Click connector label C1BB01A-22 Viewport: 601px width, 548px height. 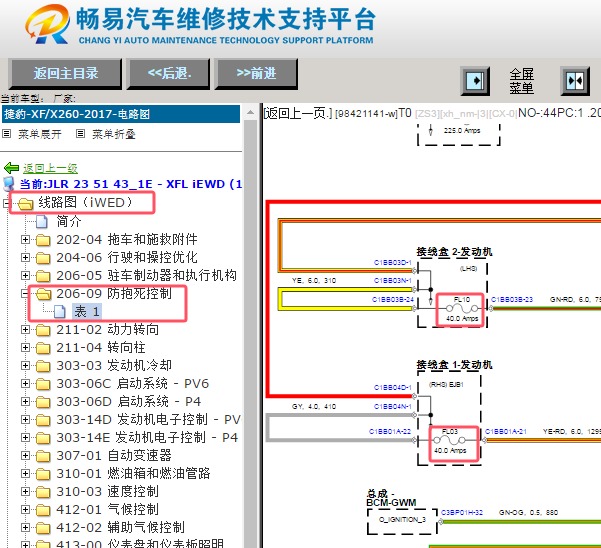(390, 432)
